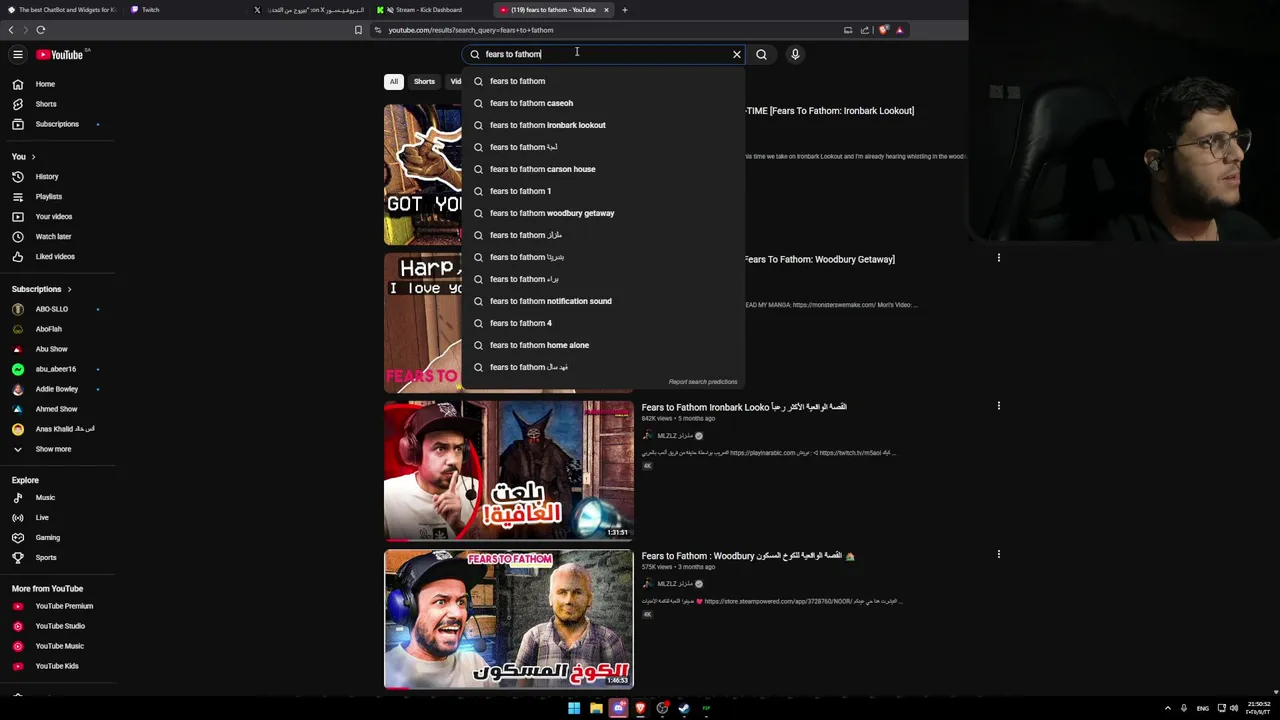Image resolution: width=1280 pixels, height=720 pixels.
Task: Choose suggestion 'fears to fathom home alone'
Action: (603, 345)
